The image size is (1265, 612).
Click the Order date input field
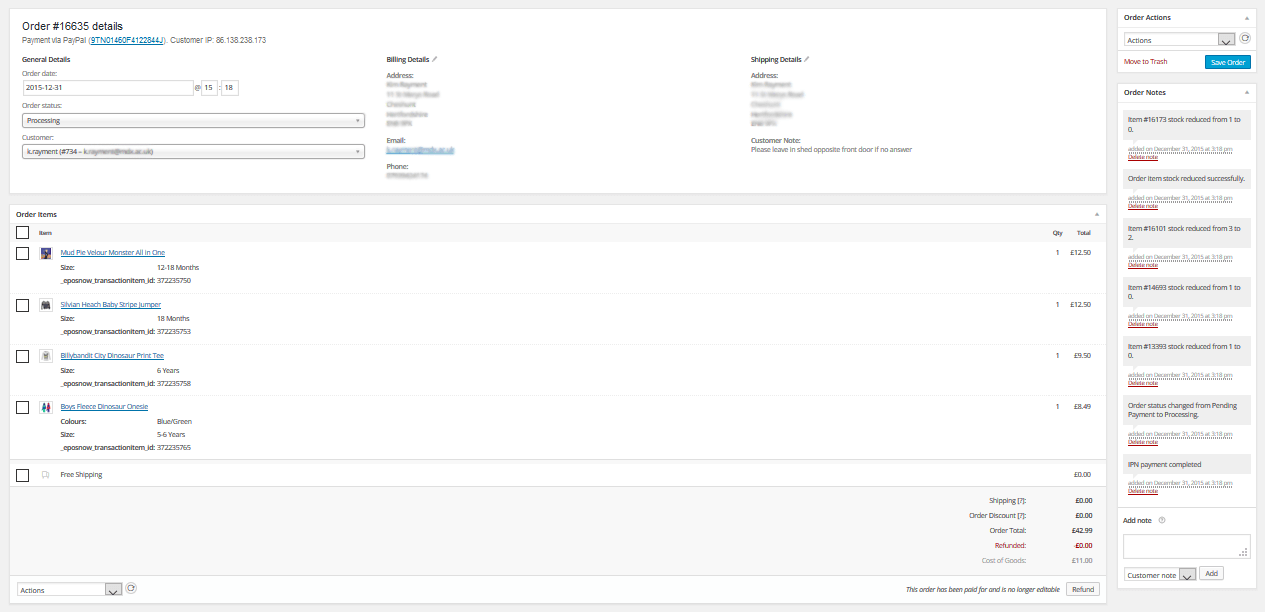pos(107,88)
